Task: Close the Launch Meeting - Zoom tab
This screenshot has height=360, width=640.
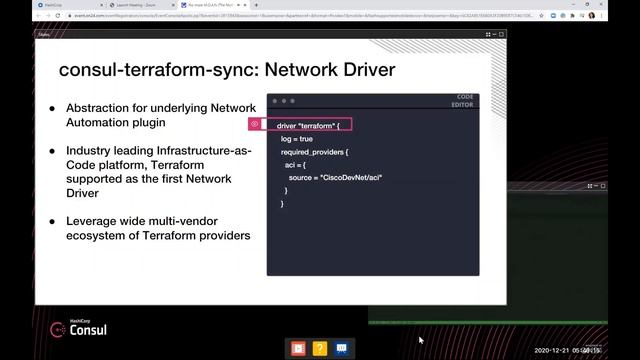Action: coord(173,5)
